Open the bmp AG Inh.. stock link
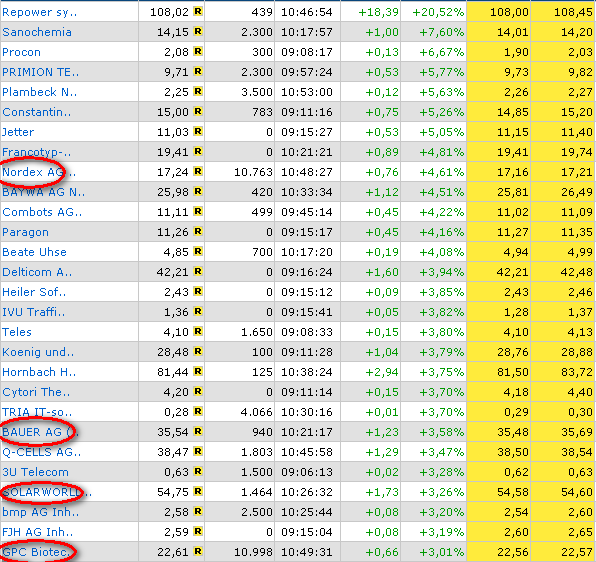This screenshot has width=596, height=562. point(41,512)
